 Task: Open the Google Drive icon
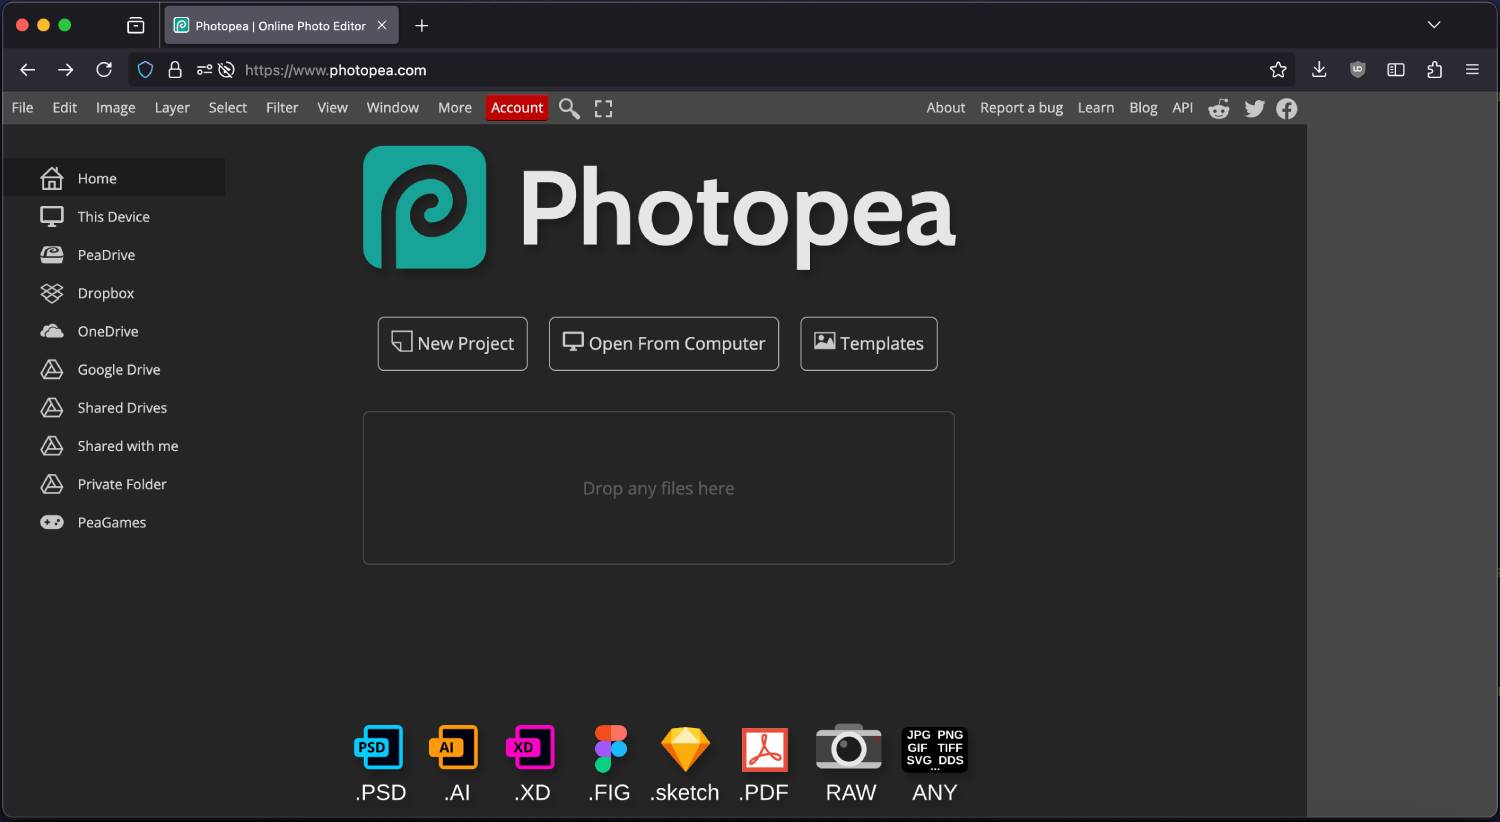point(52,370)
